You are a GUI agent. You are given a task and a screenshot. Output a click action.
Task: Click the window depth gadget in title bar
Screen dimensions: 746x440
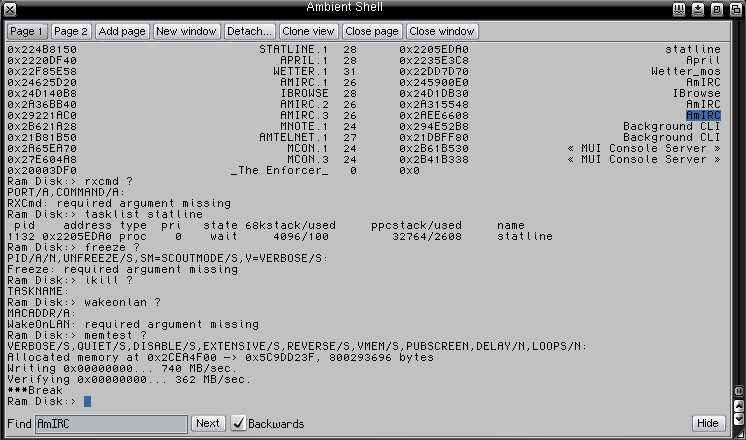[x=736, y=10]
